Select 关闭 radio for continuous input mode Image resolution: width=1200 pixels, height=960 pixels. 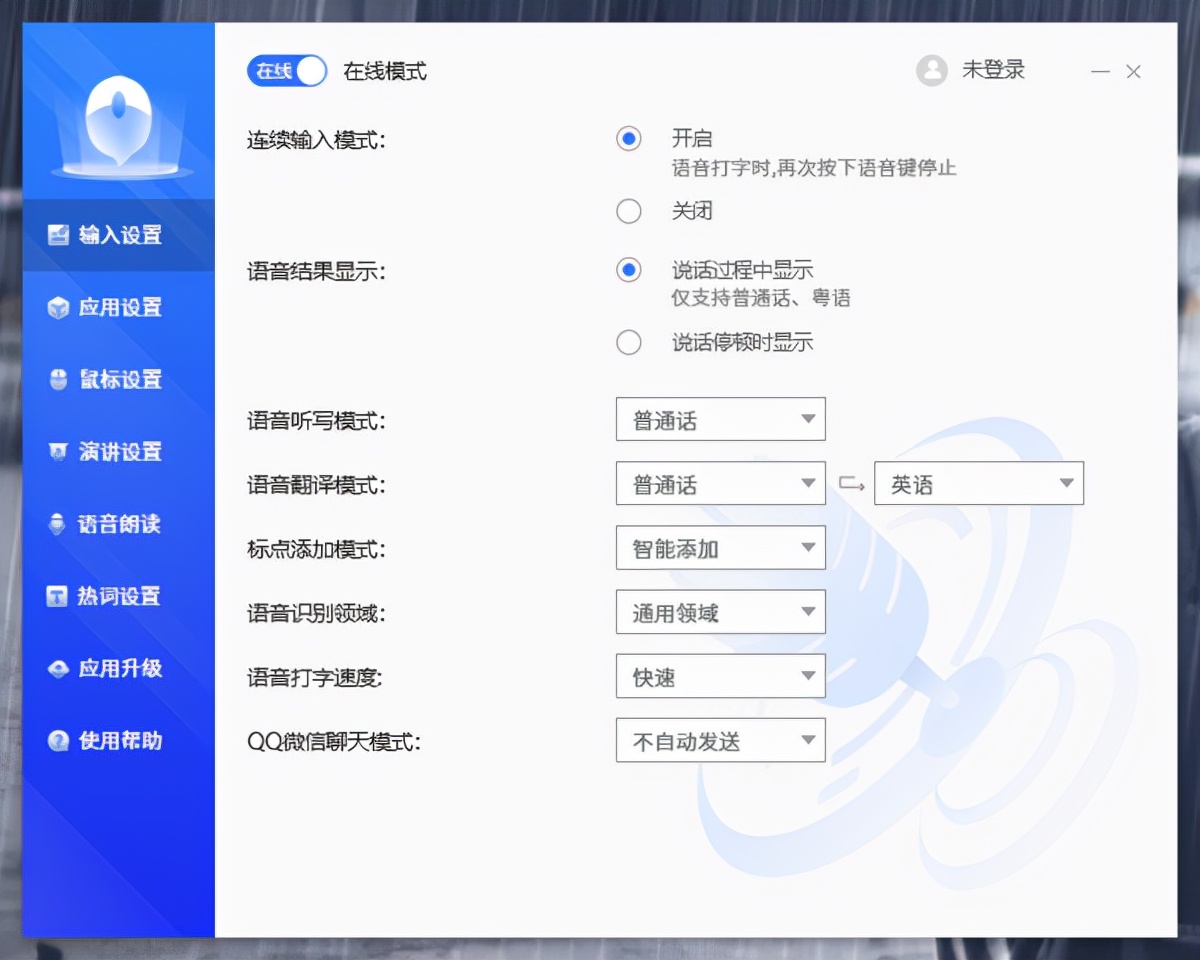[629, 211]
